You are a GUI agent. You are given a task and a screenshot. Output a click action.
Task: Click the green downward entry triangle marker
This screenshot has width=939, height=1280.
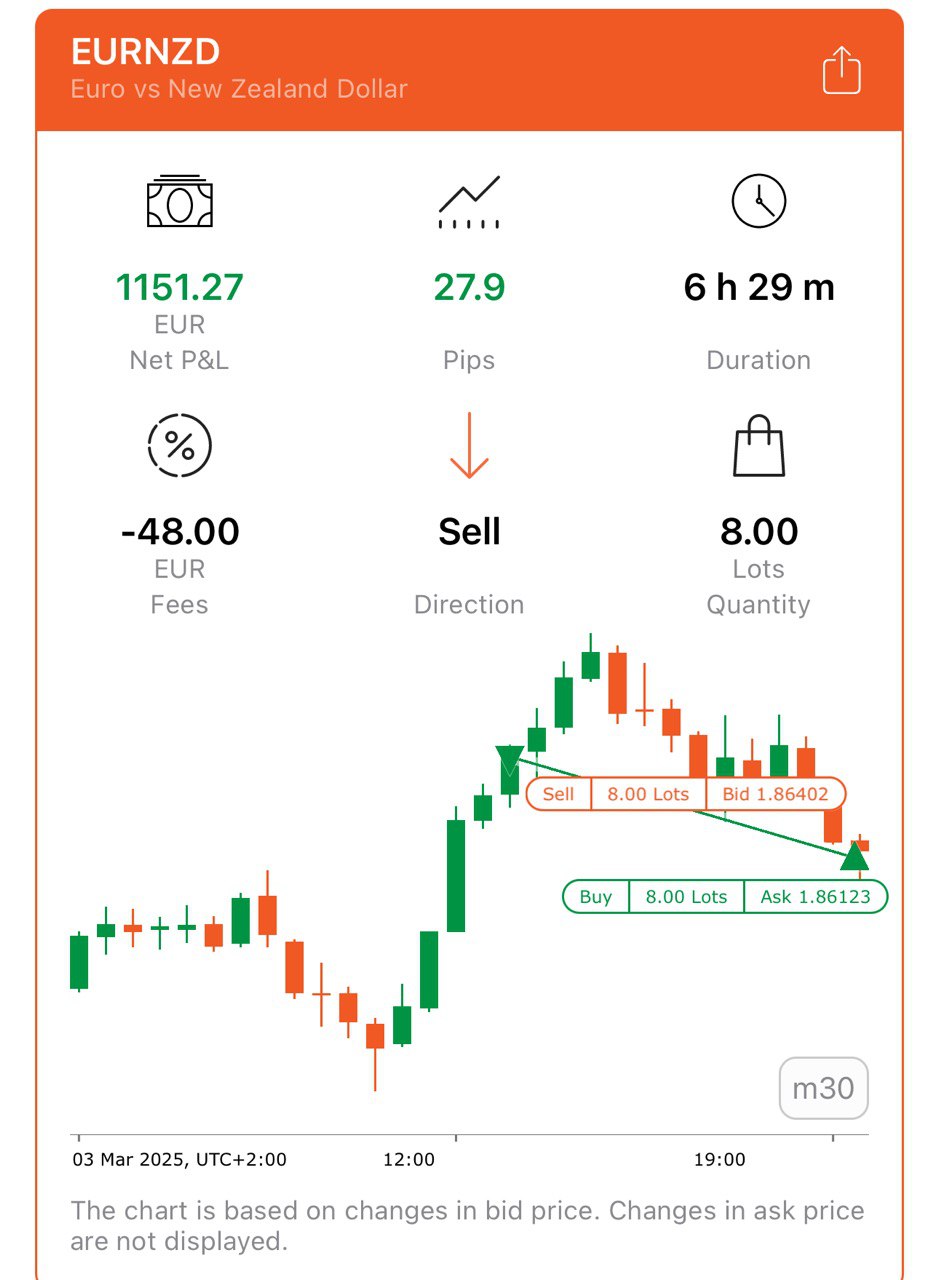coord(509,760)
